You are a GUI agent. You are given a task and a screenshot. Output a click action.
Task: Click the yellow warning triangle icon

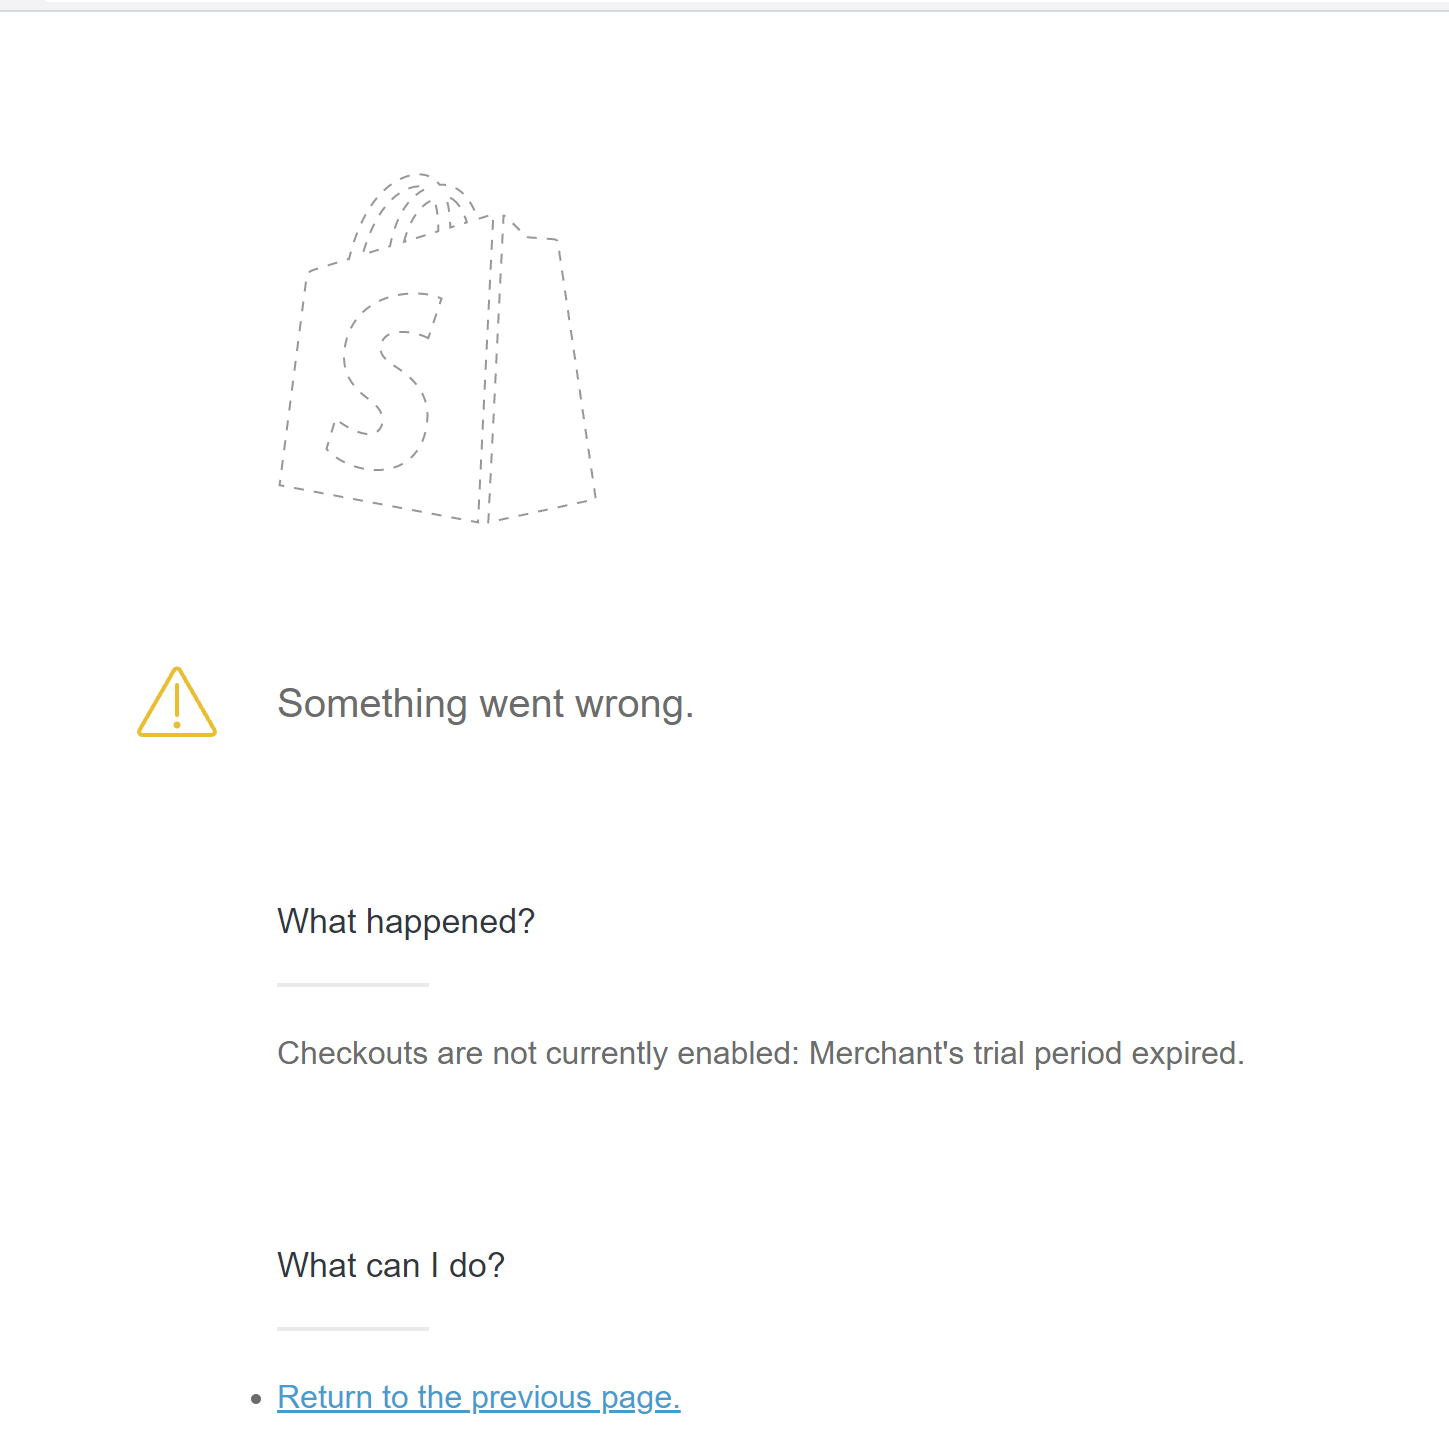click(177, 703)
